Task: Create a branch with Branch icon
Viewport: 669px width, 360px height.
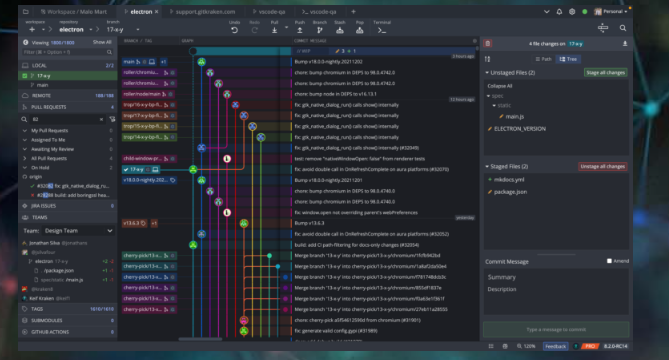Action: pyautogui.click(x=320, y=30)
